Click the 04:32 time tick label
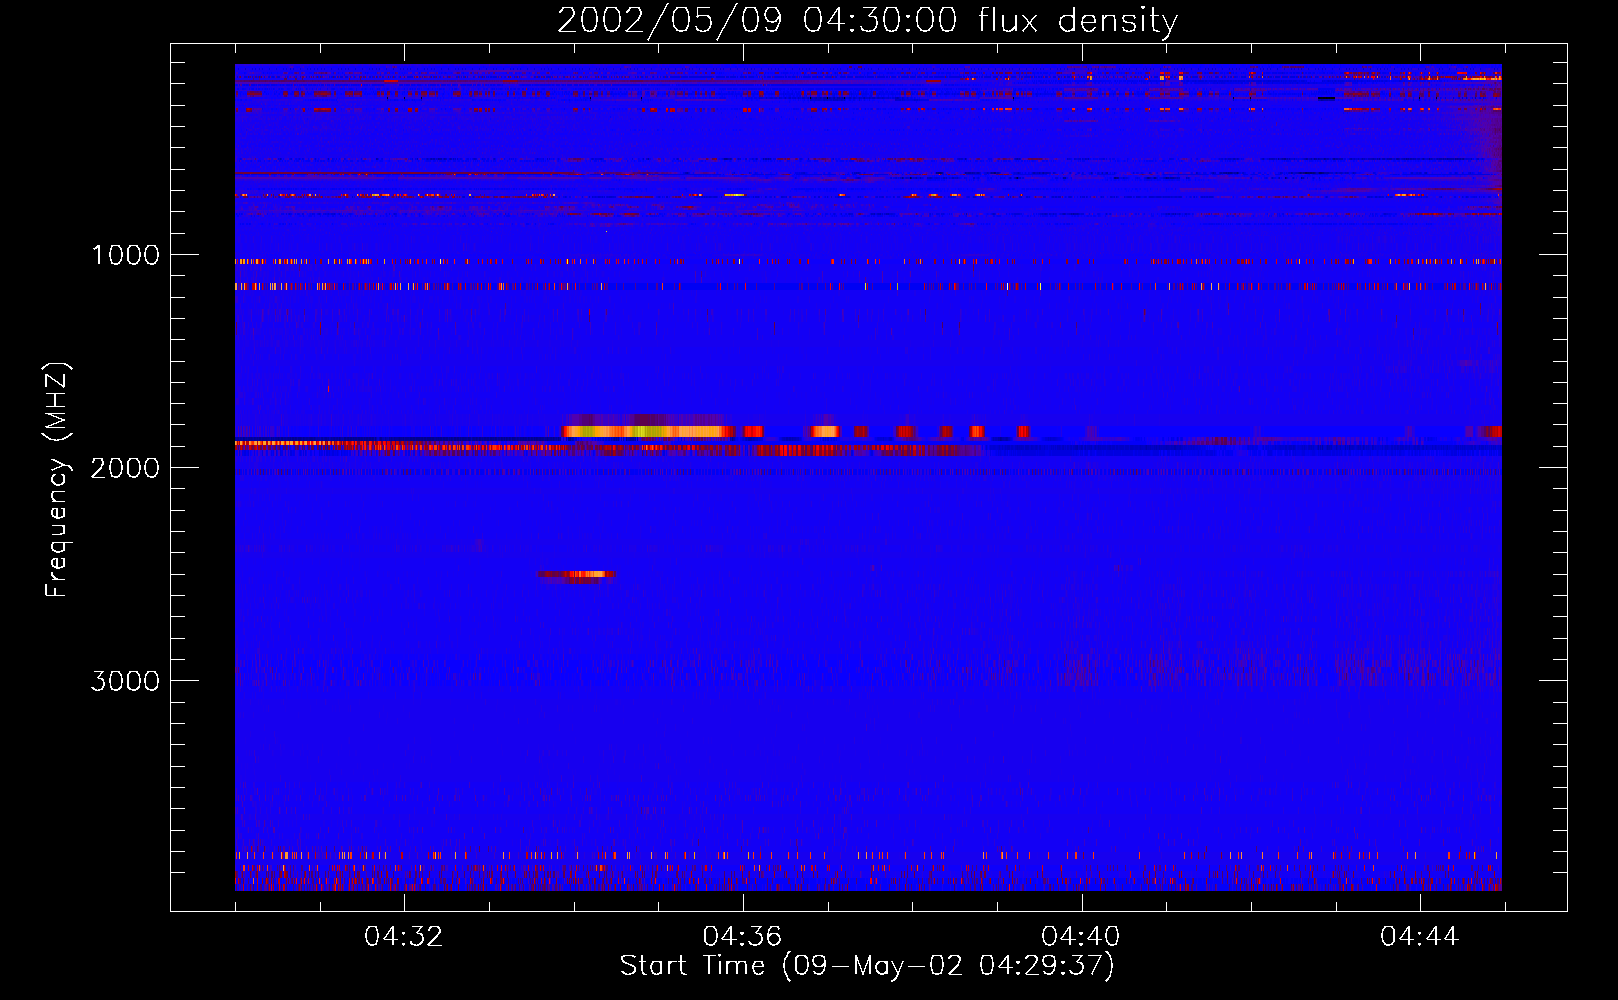This screenshot has width=1618, height=1000. [x=404, y=937]
